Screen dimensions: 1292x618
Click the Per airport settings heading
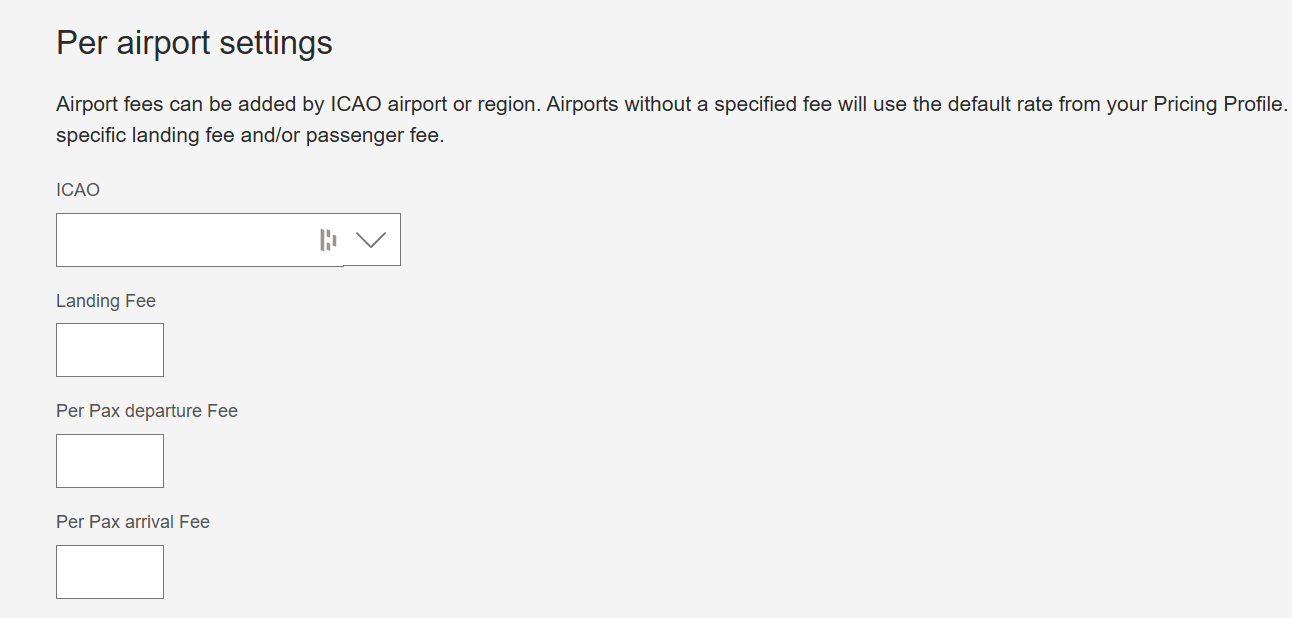coord(194,43)
